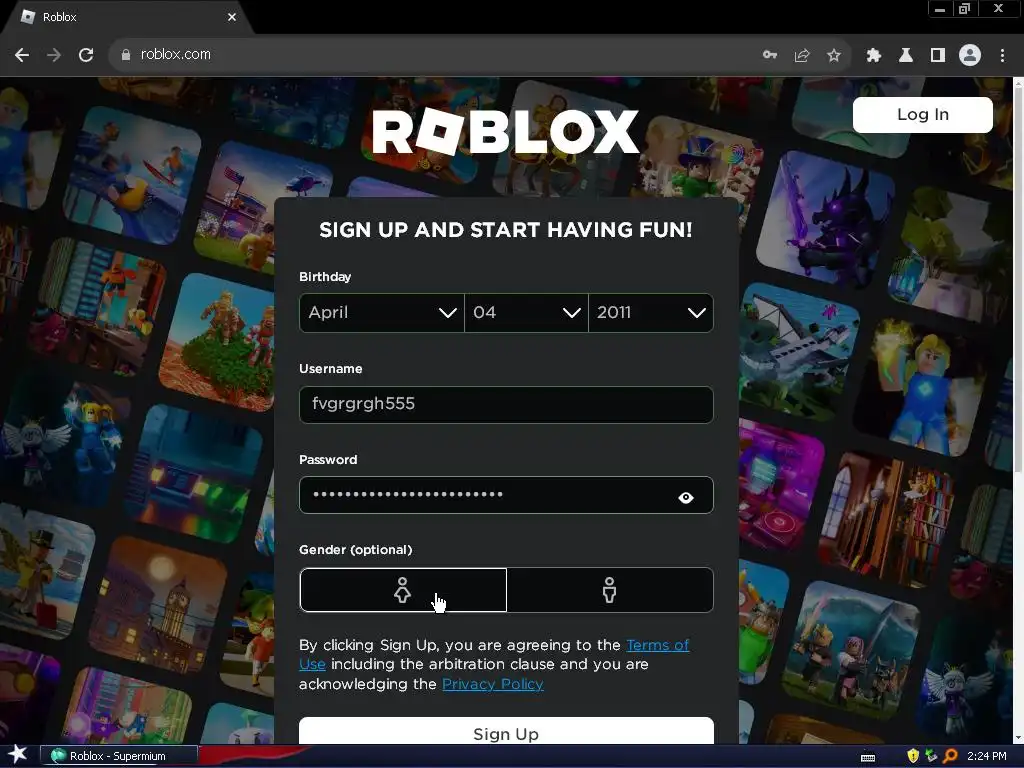Open the taskbar star start menu

(17, 755)
